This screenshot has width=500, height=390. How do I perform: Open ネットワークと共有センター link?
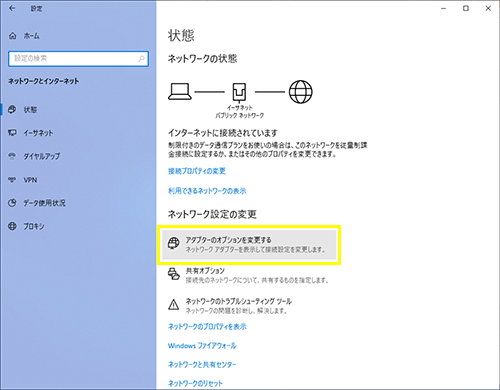coord(202,365)
